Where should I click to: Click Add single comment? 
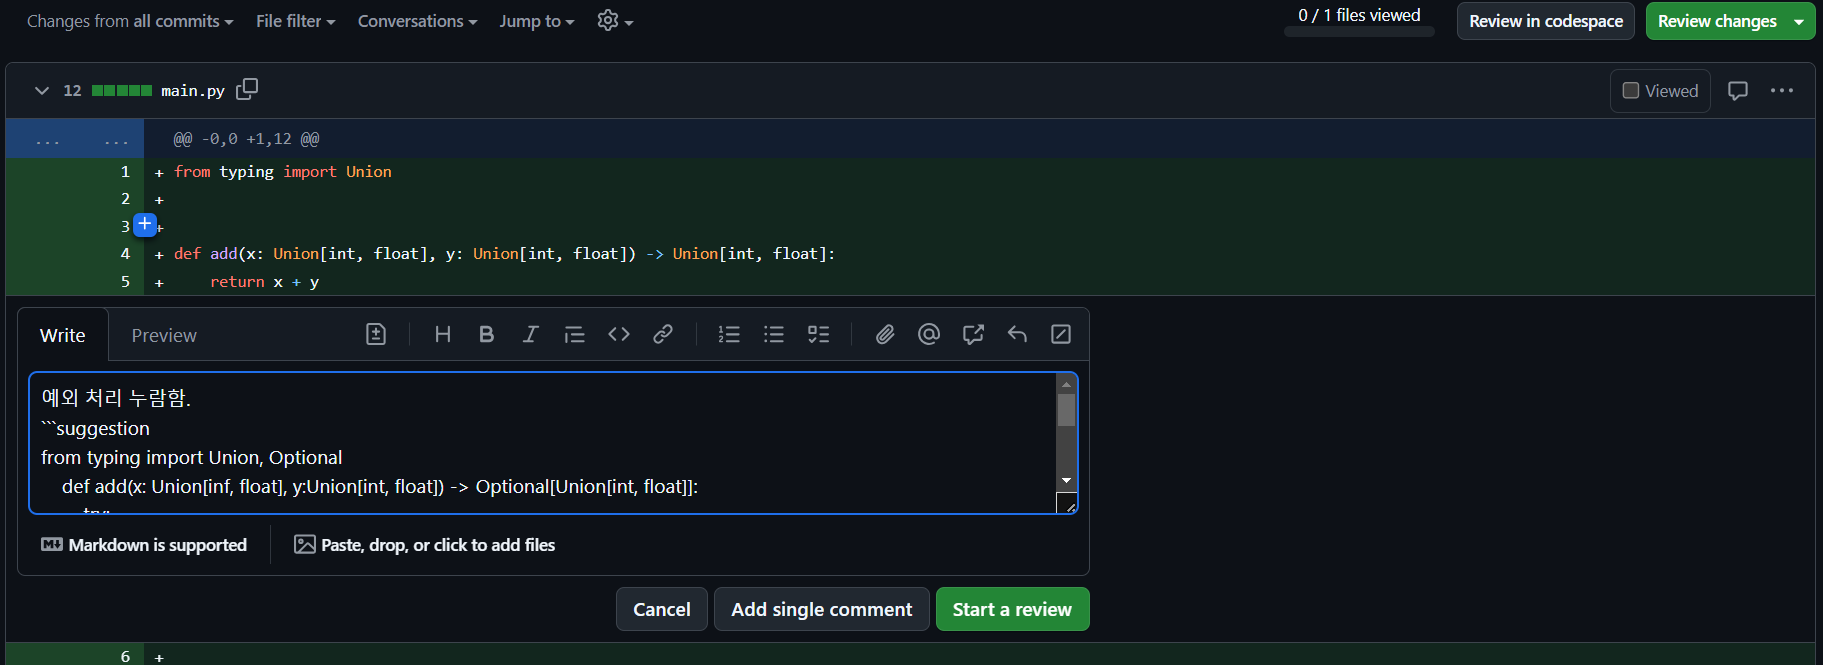point(821,609)
